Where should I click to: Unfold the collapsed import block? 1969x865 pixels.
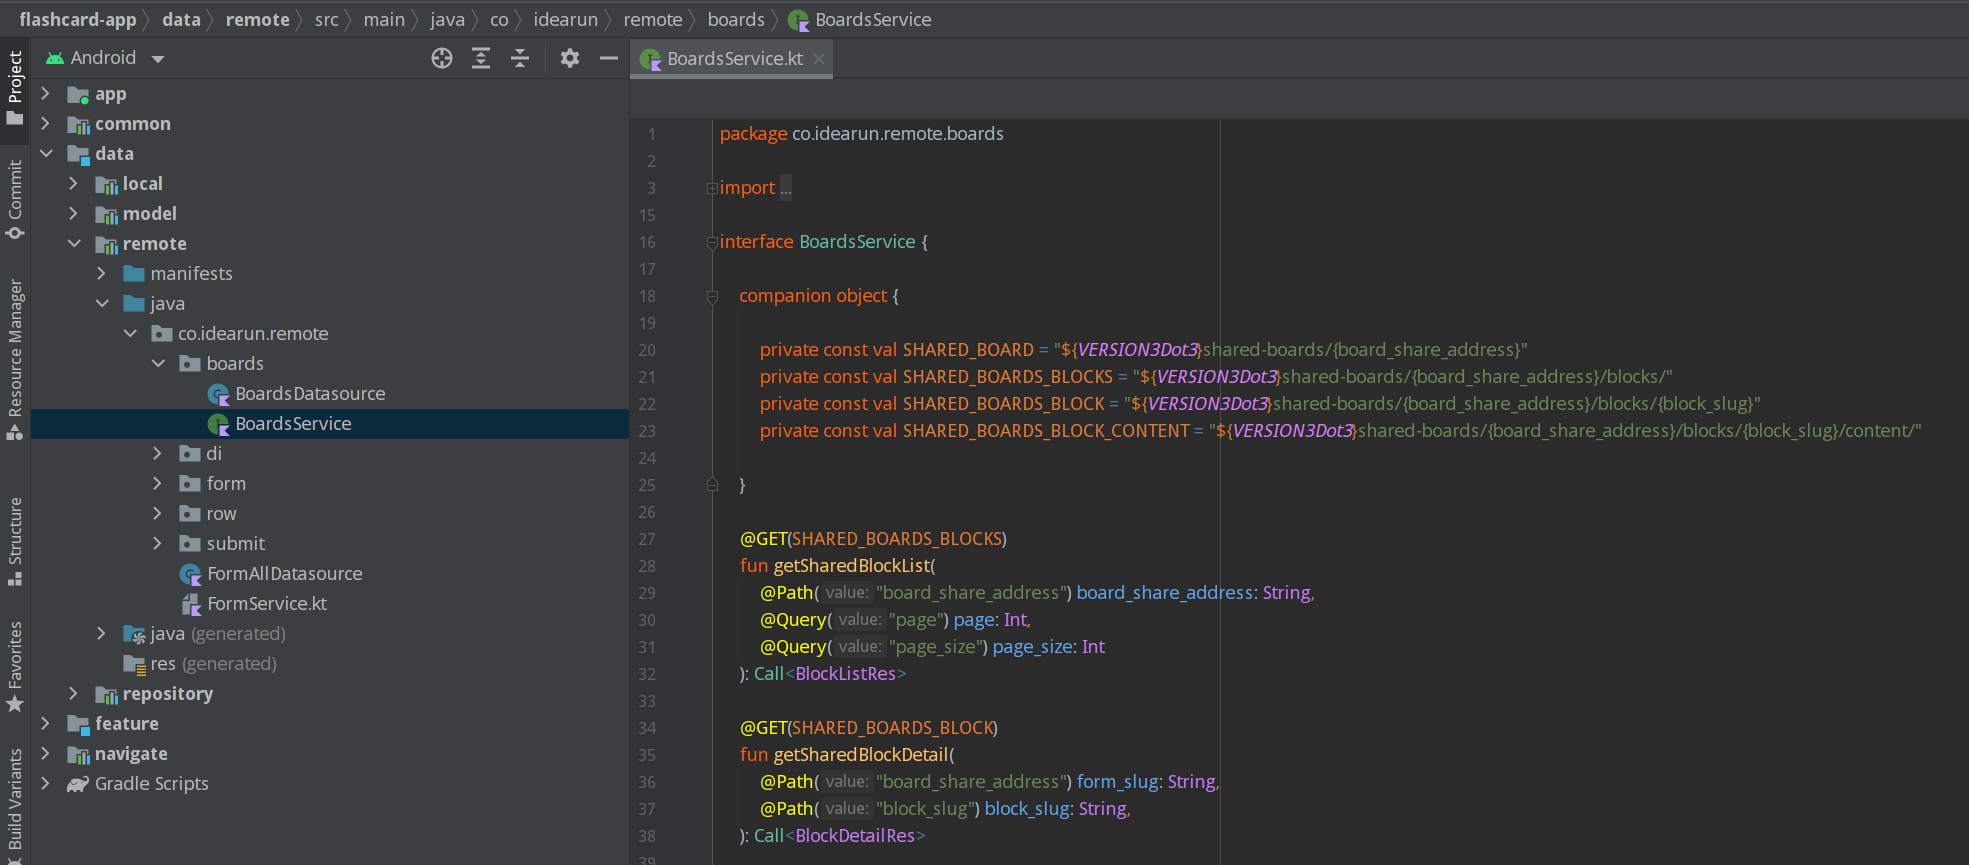tap(712, 188)
